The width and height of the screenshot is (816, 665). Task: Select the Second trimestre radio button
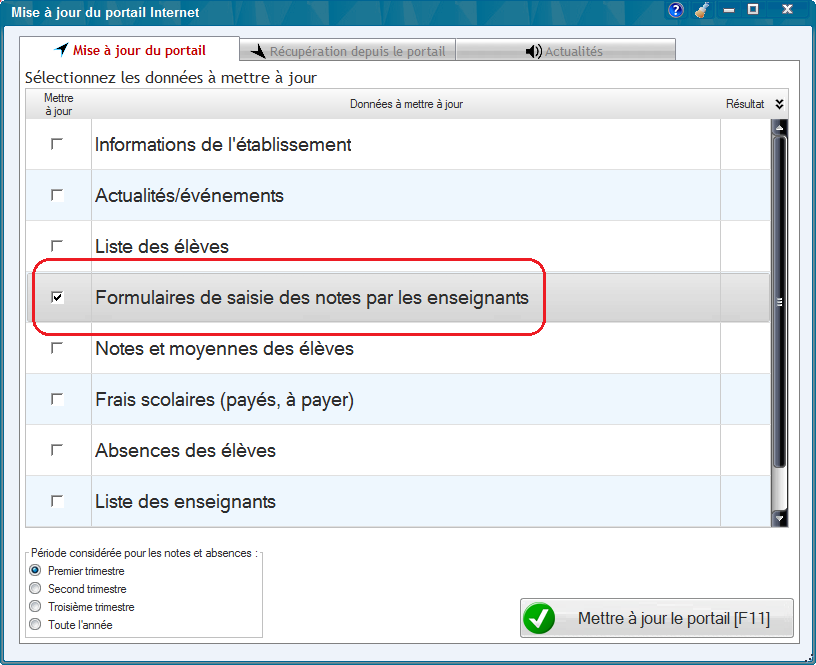pyautogui.click(x=36, y=589)
